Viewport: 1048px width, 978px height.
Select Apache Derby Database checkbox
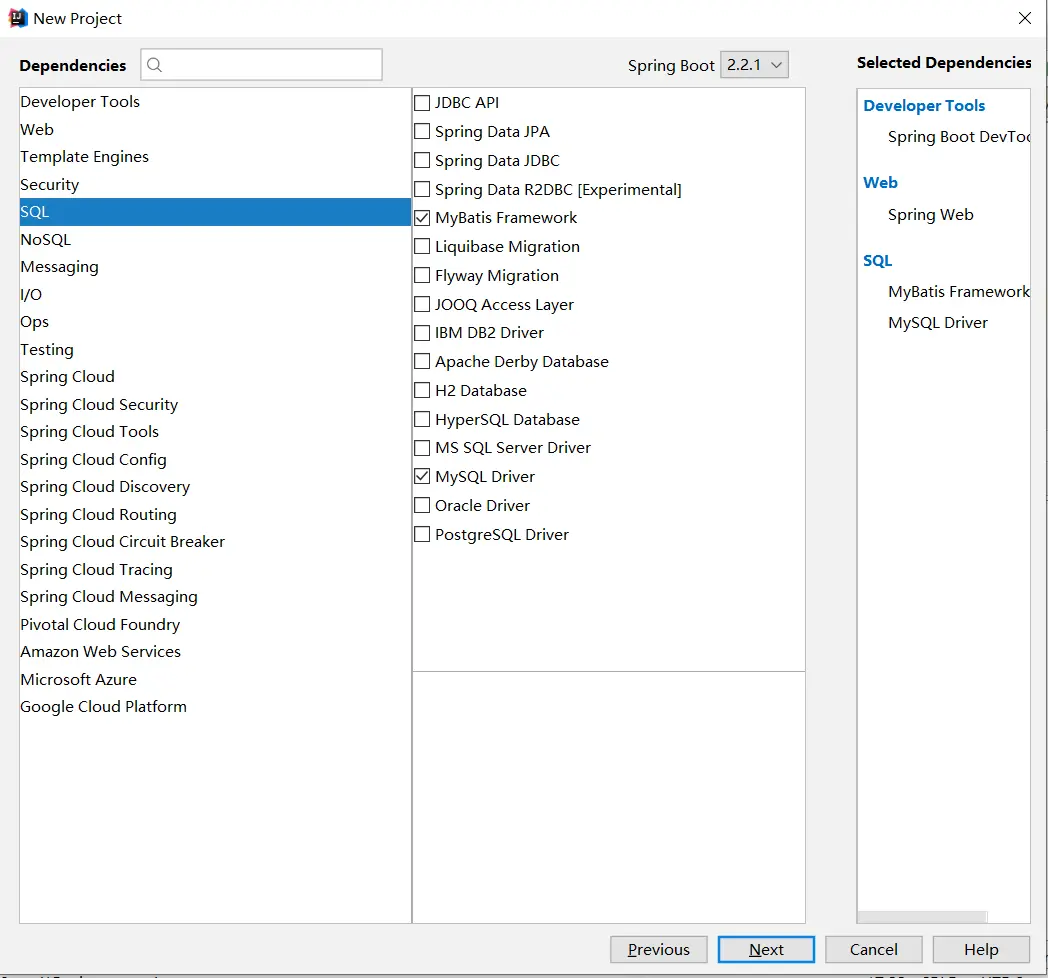pos(422,362)
